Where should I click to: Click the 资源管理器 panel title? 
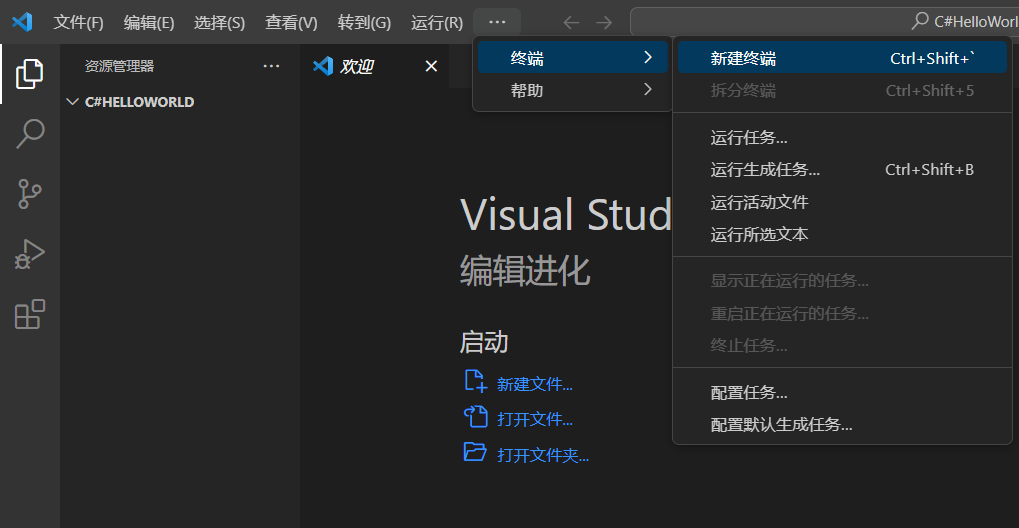pyautogui.click(x=120, y=66)
